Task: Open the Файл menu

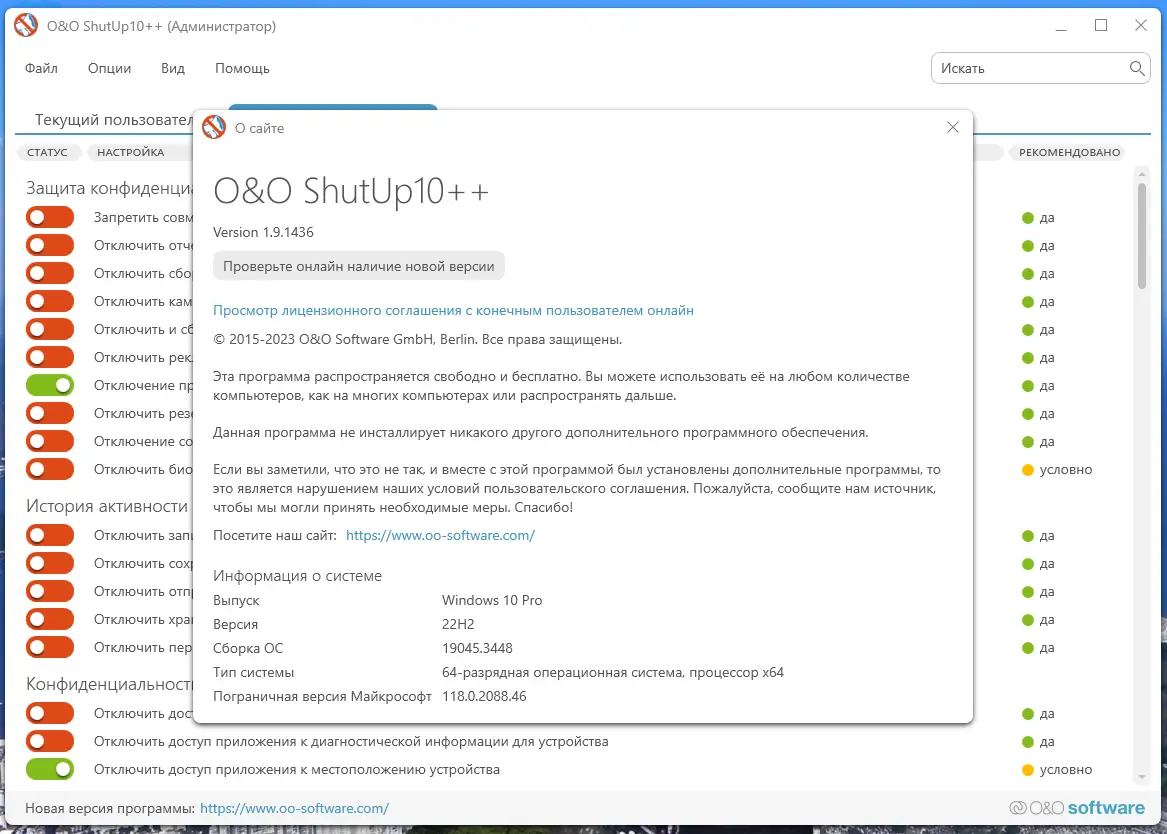Action: coord(41,68)
